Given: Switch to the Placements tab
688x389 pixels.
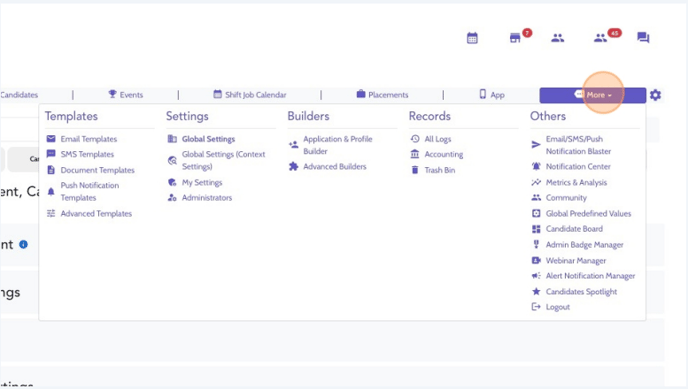Looking at the screenshot, I should click(x=382, y=95).
